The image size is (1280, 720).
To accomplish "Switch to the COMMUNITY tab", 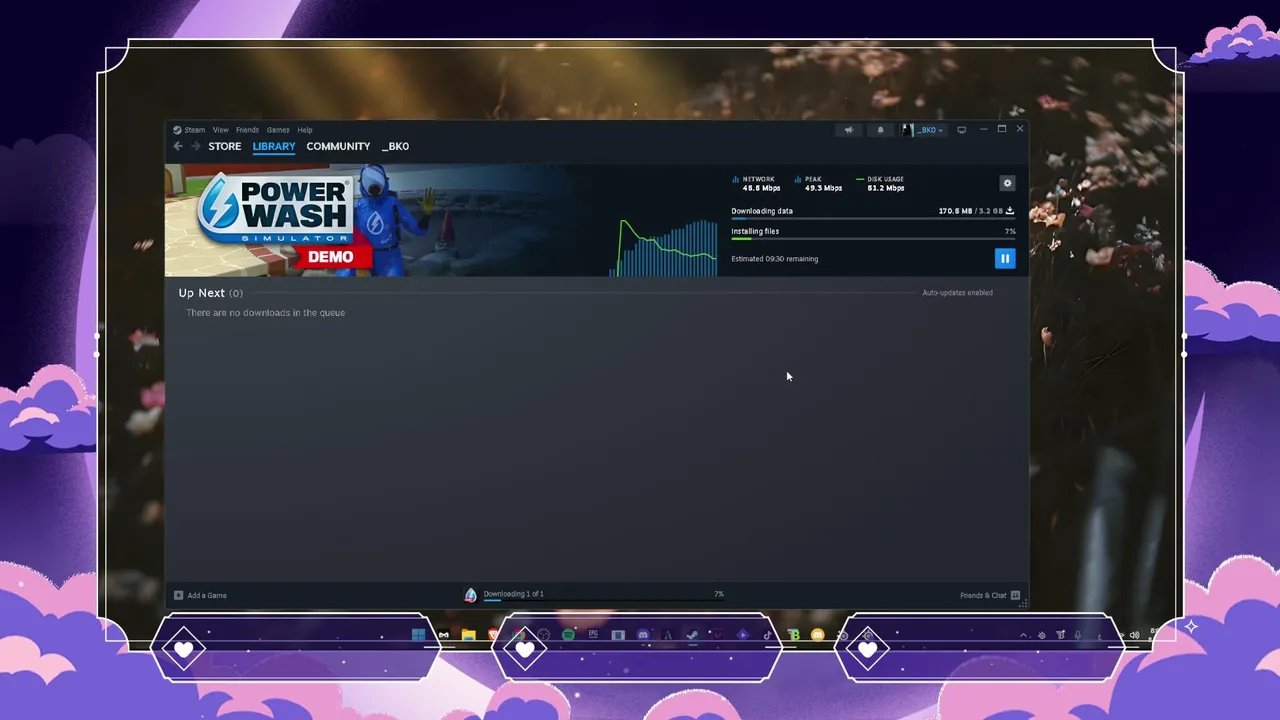I will point(338,146).
